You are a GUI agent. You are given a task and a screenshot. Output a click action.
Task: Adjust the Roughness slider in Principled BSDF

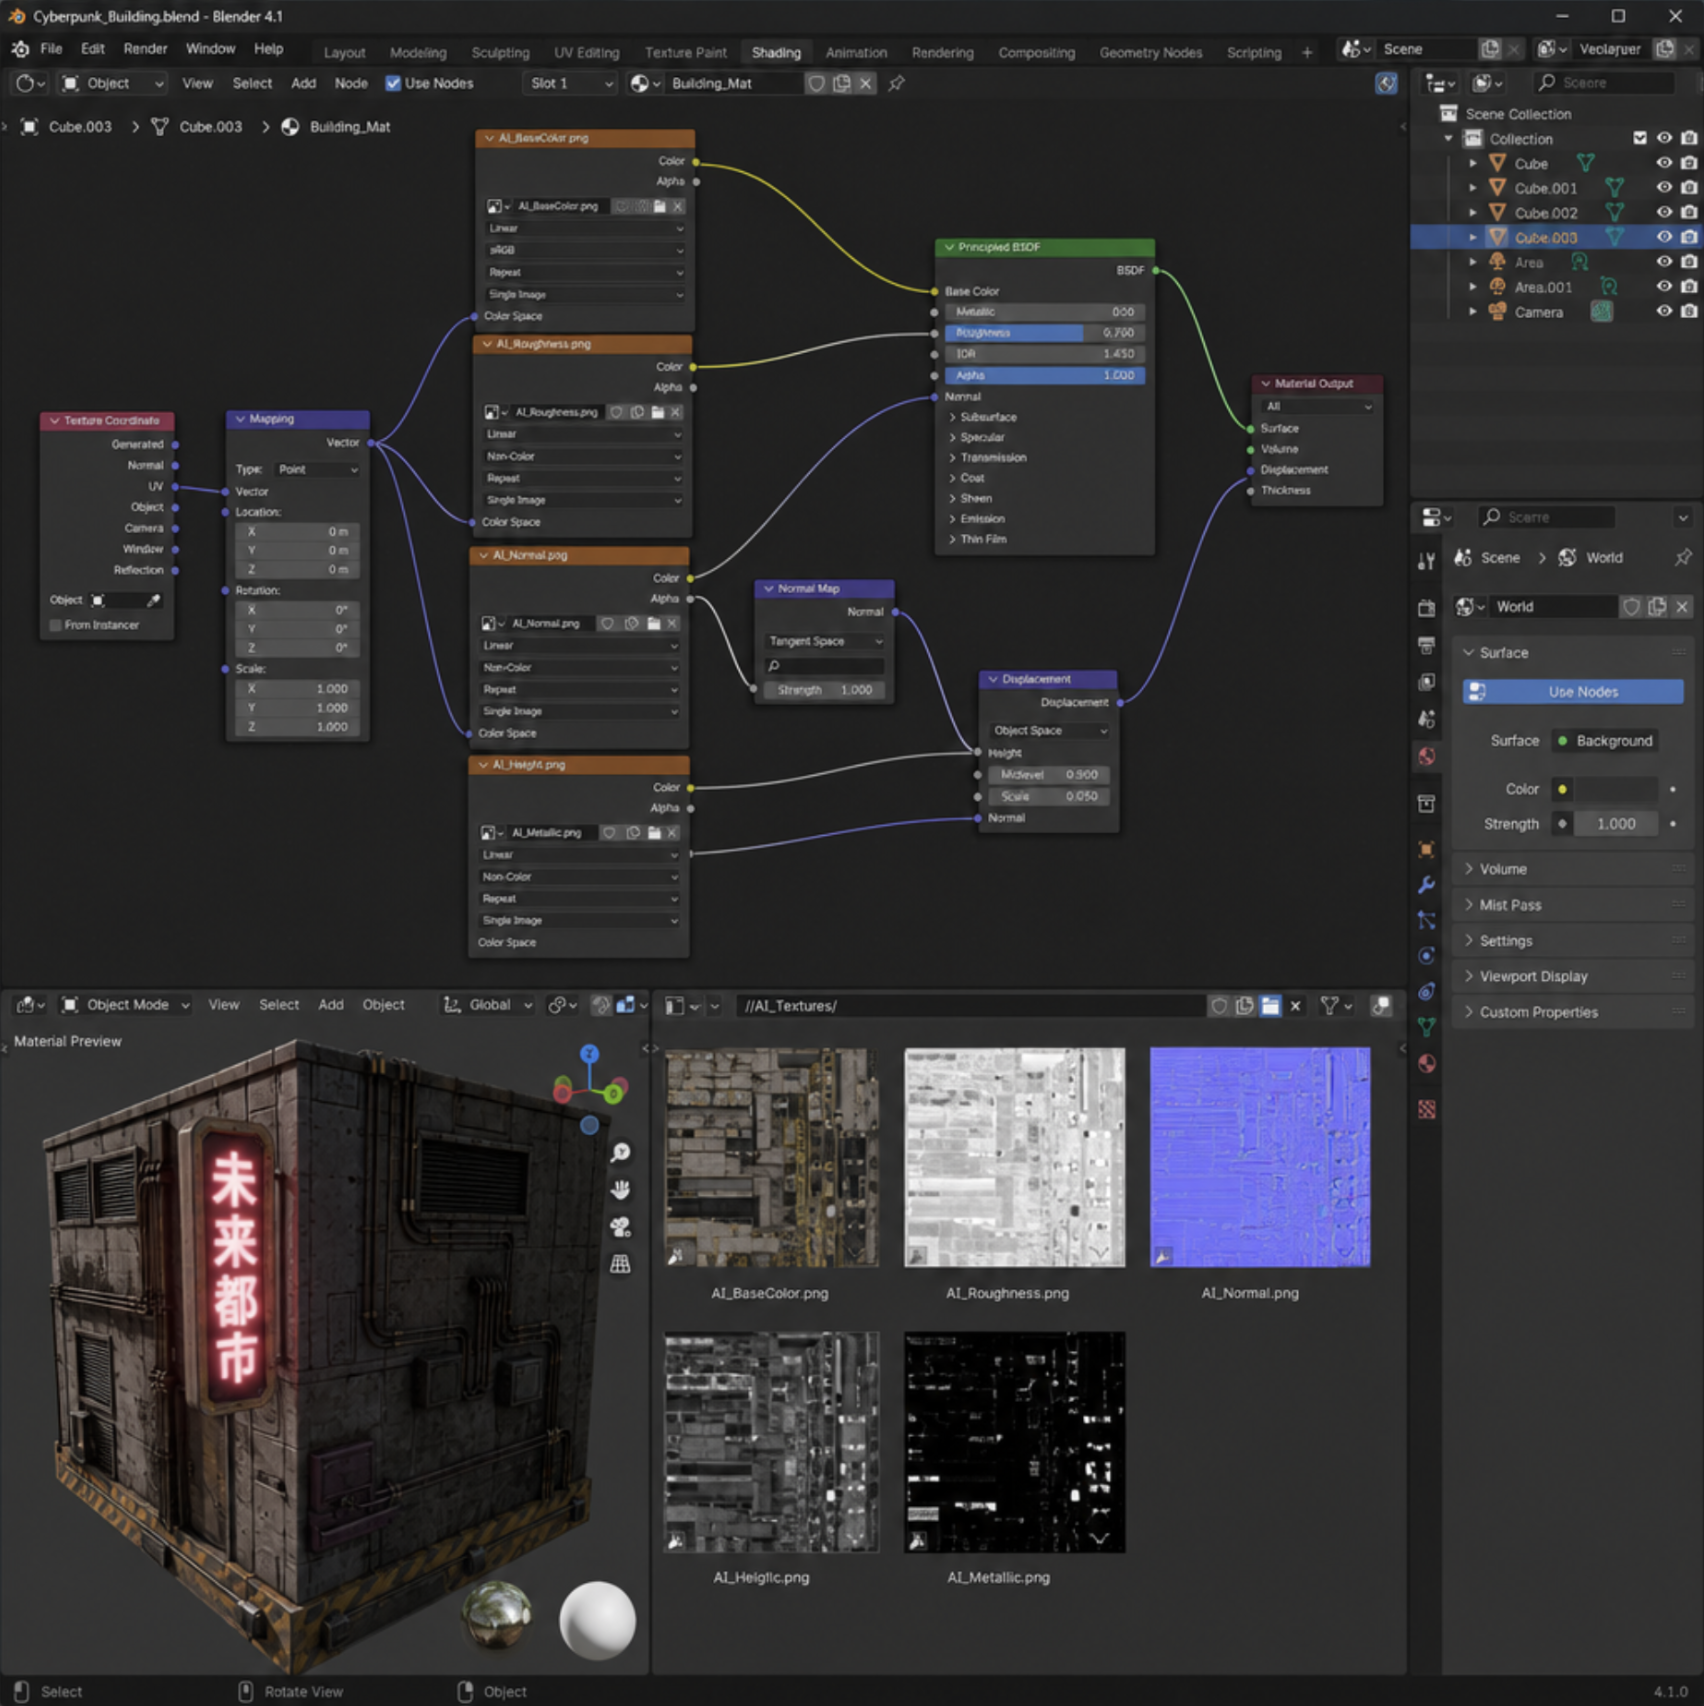1044,333
